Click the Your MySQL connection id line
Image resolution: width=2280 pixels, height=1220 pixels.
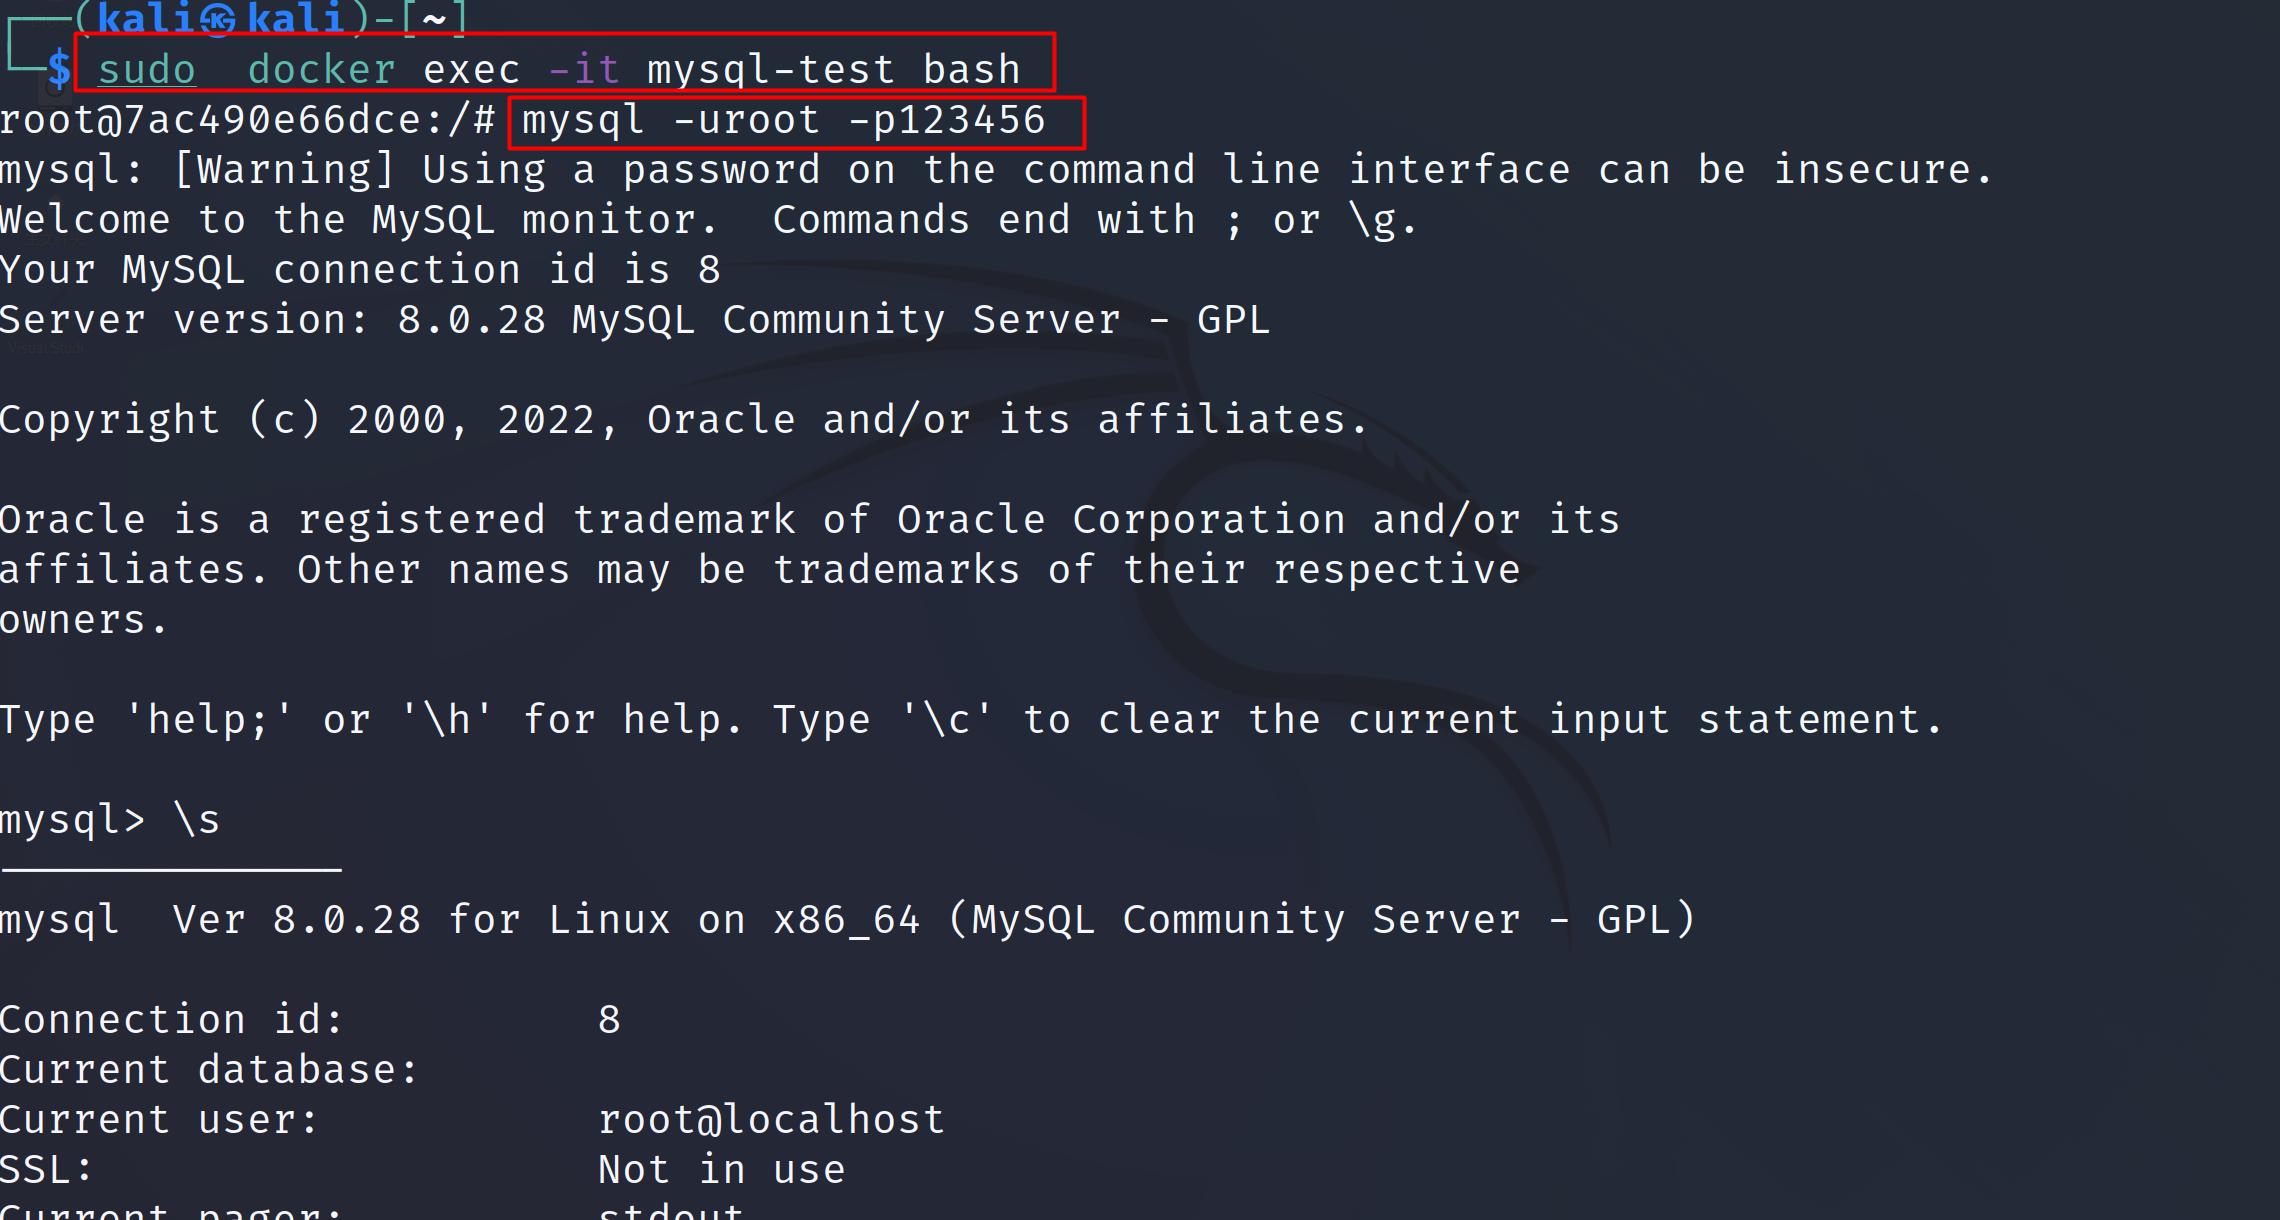coord(360,270)
